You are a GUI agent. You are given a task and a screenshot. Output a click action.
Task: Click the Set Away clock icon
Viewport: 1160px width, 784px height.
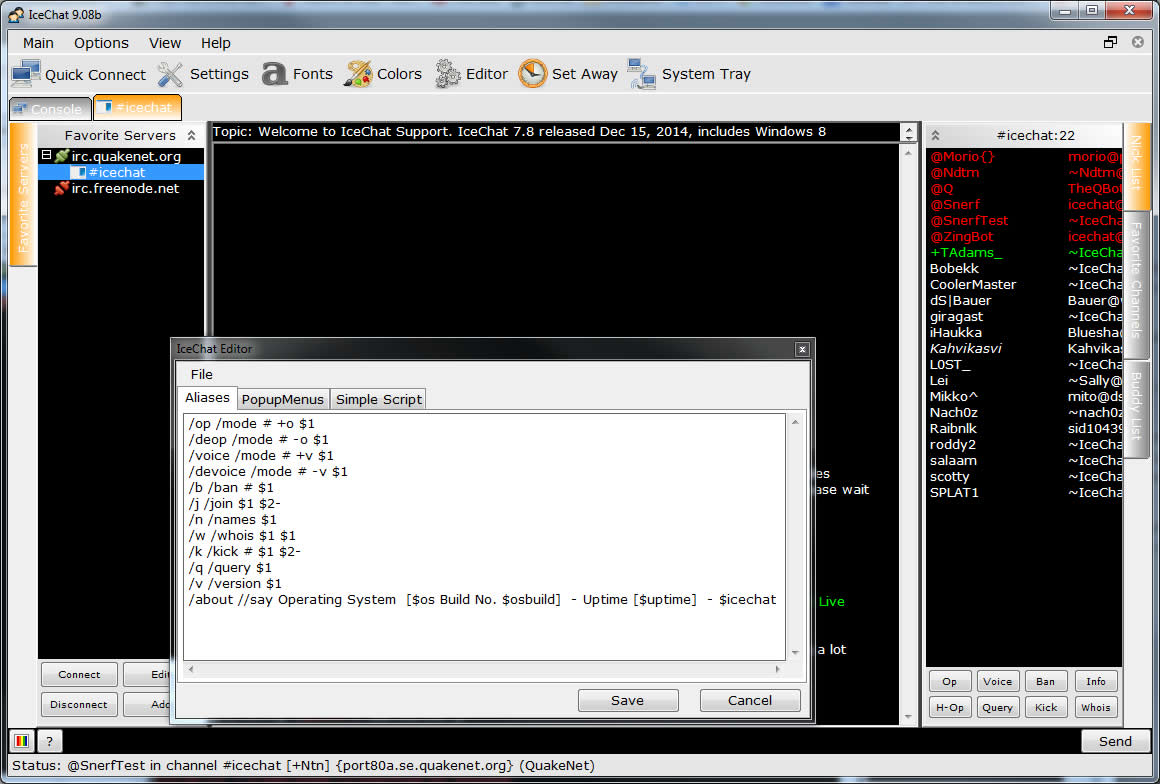coord(532,74)
